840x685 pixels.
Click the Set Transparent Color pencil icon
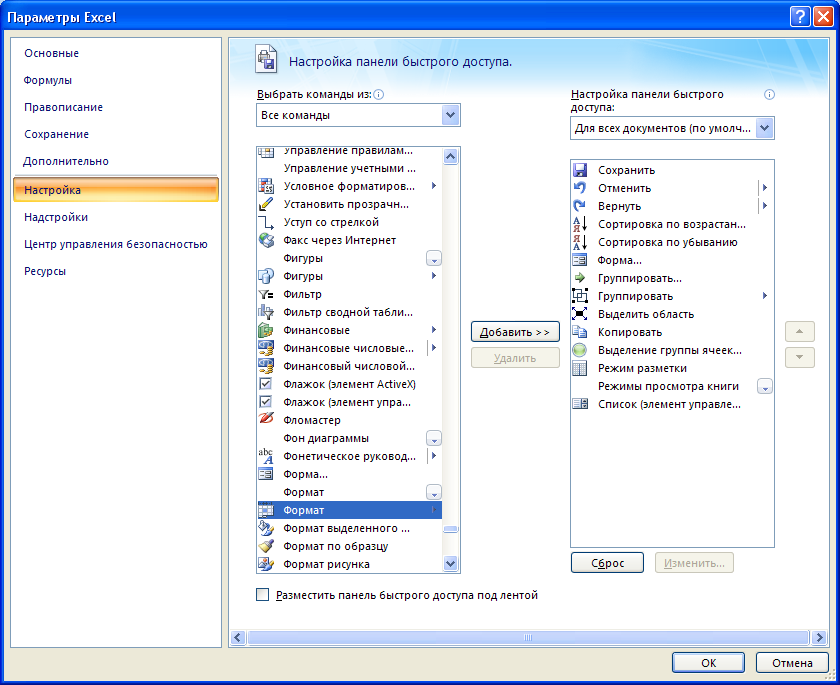[266, 204]
